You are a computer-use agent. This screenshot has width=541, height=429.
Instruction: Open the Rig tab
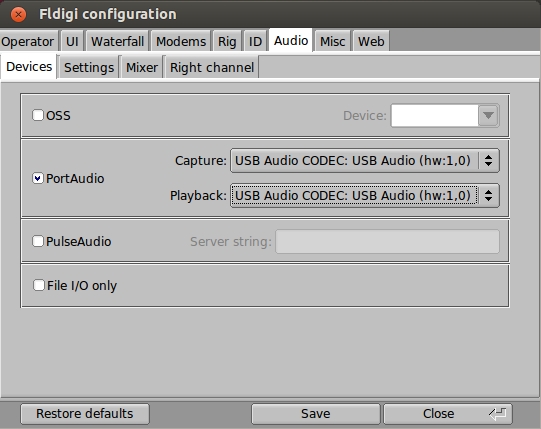tap(227, 41)
